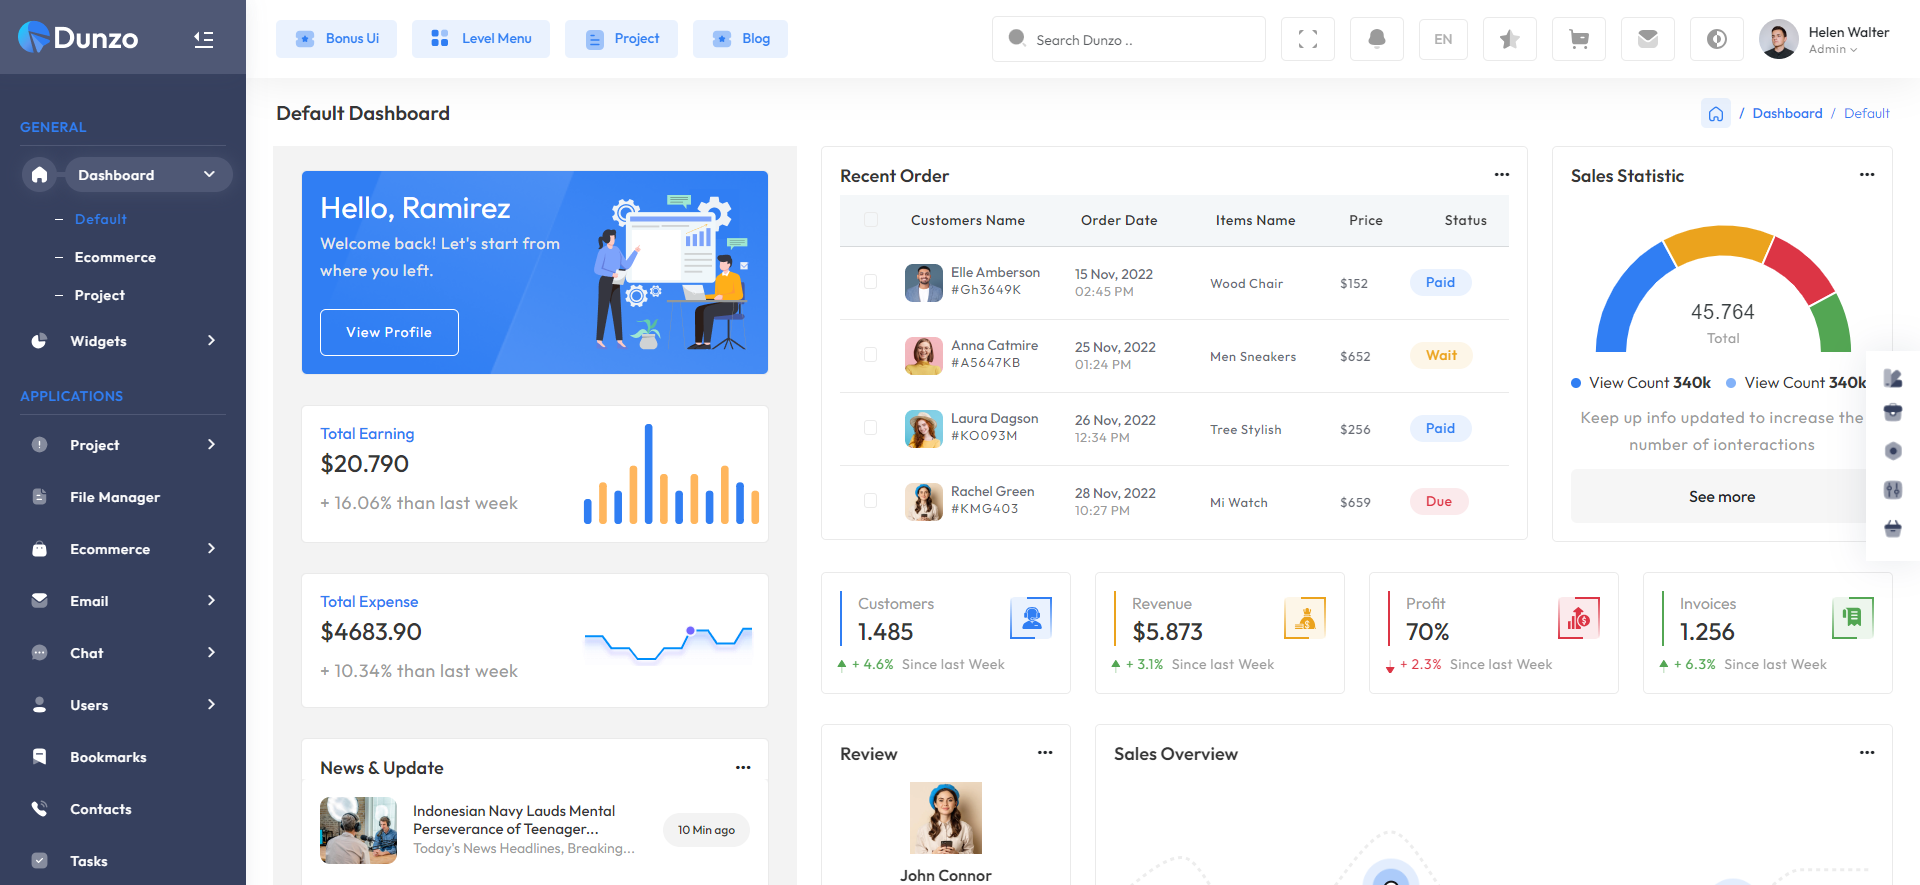Screen dimensions: 1920x885
Task: Click the envelope messages icon
Action: pos(1647,40)
